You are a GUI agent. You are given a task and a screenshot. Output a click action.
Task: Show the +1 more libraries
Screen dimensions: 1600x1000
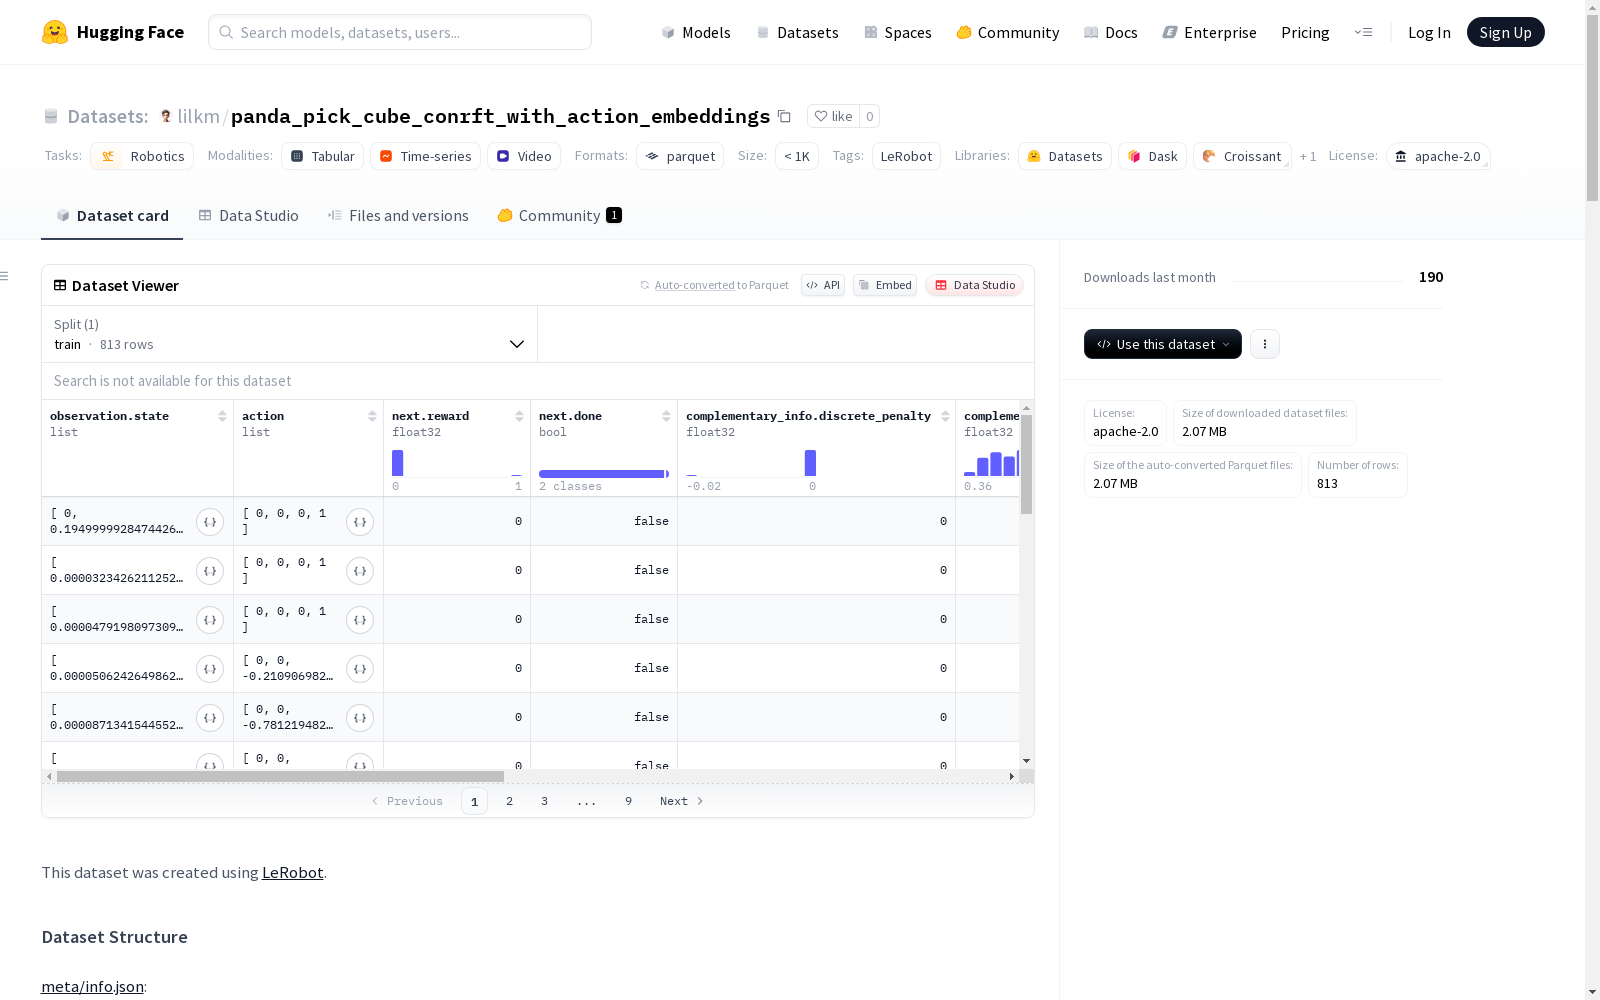click(x=1308, y=156)
